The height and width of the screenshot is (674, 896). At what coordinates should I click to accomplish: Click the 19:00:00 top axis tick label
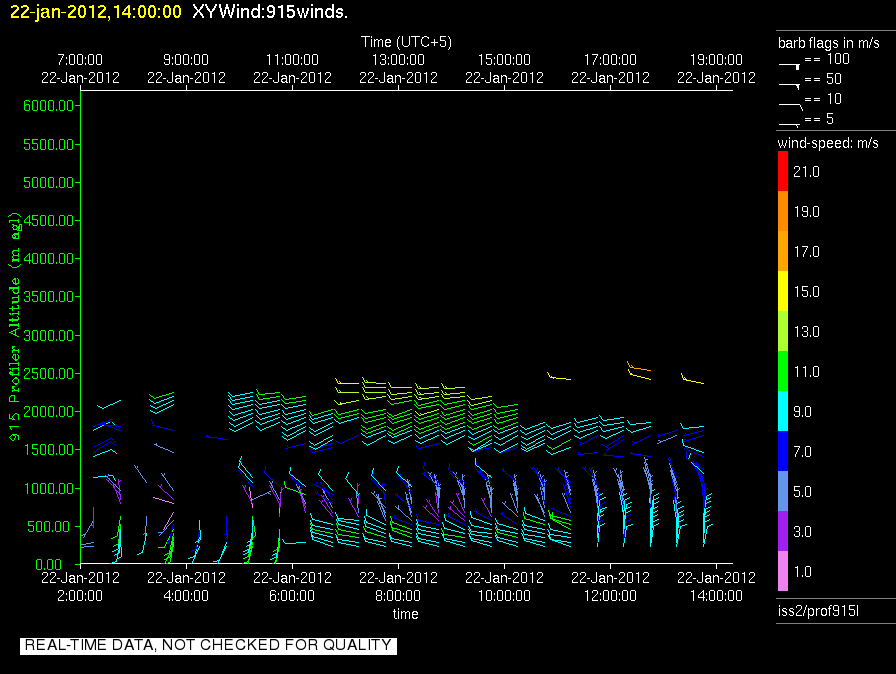coord(716,60)
